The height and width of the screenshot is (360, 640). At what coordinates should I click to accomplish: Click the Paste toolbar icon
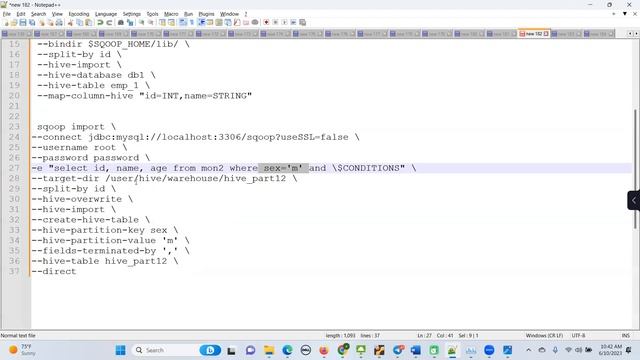point(88,22)
